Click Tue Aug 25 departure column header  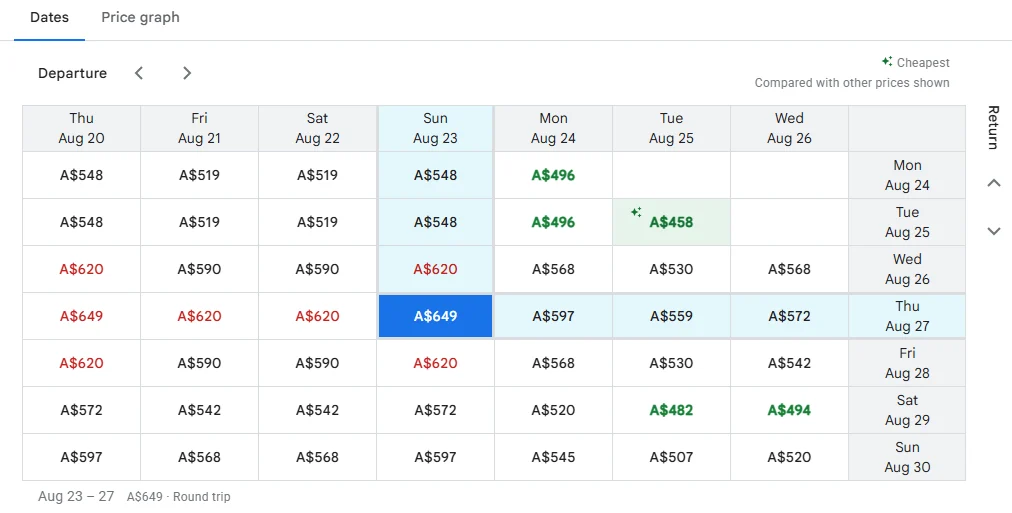pos(671,128)
